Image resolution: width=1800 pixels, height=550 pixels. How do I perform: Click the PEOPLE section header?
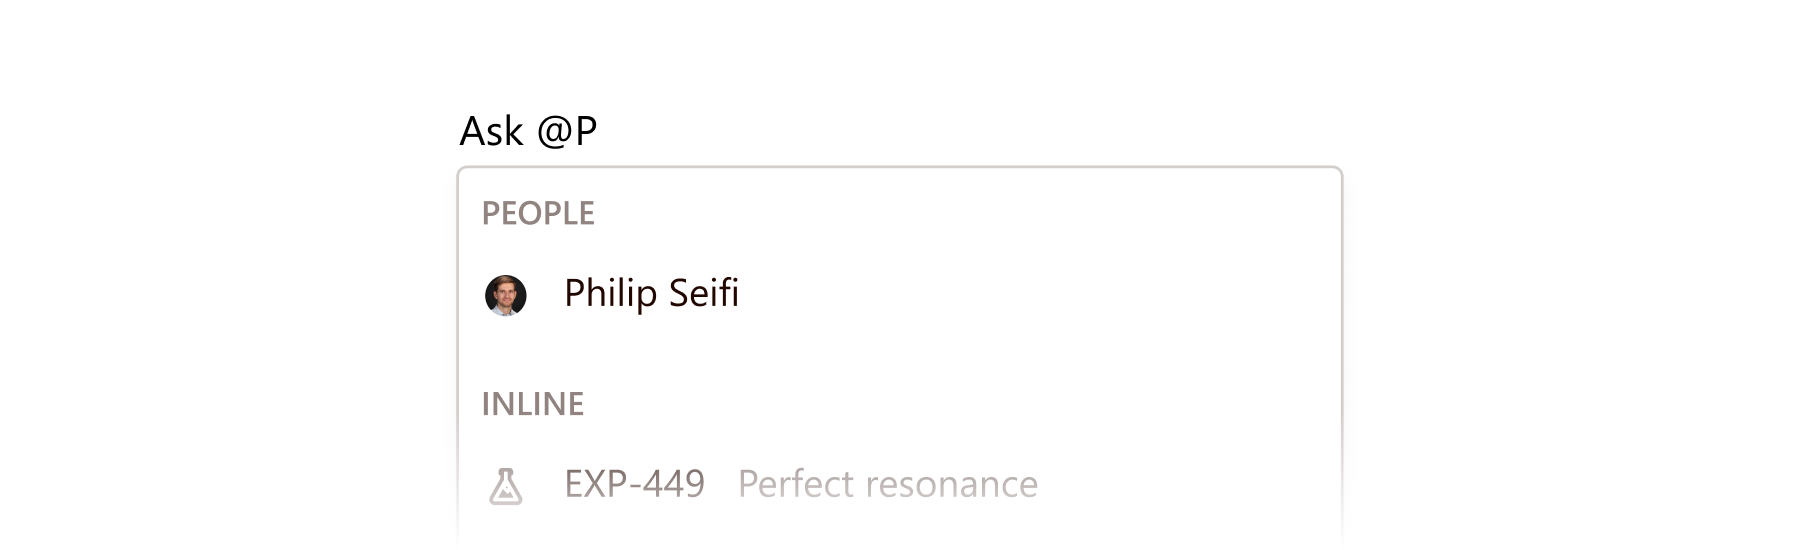pyautogui.click(x=538, y=213)
